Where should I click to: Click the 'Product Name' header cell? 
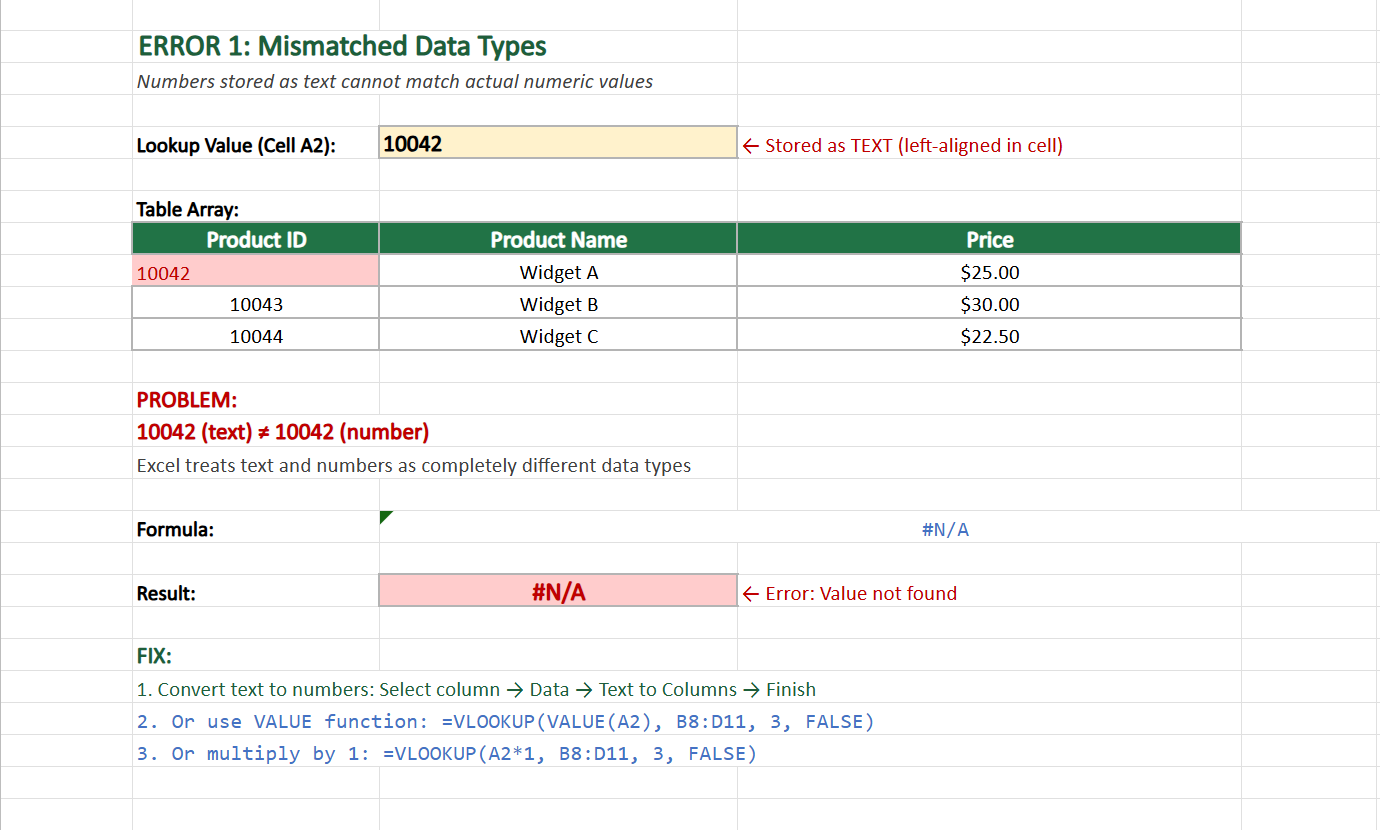[558, 240]
